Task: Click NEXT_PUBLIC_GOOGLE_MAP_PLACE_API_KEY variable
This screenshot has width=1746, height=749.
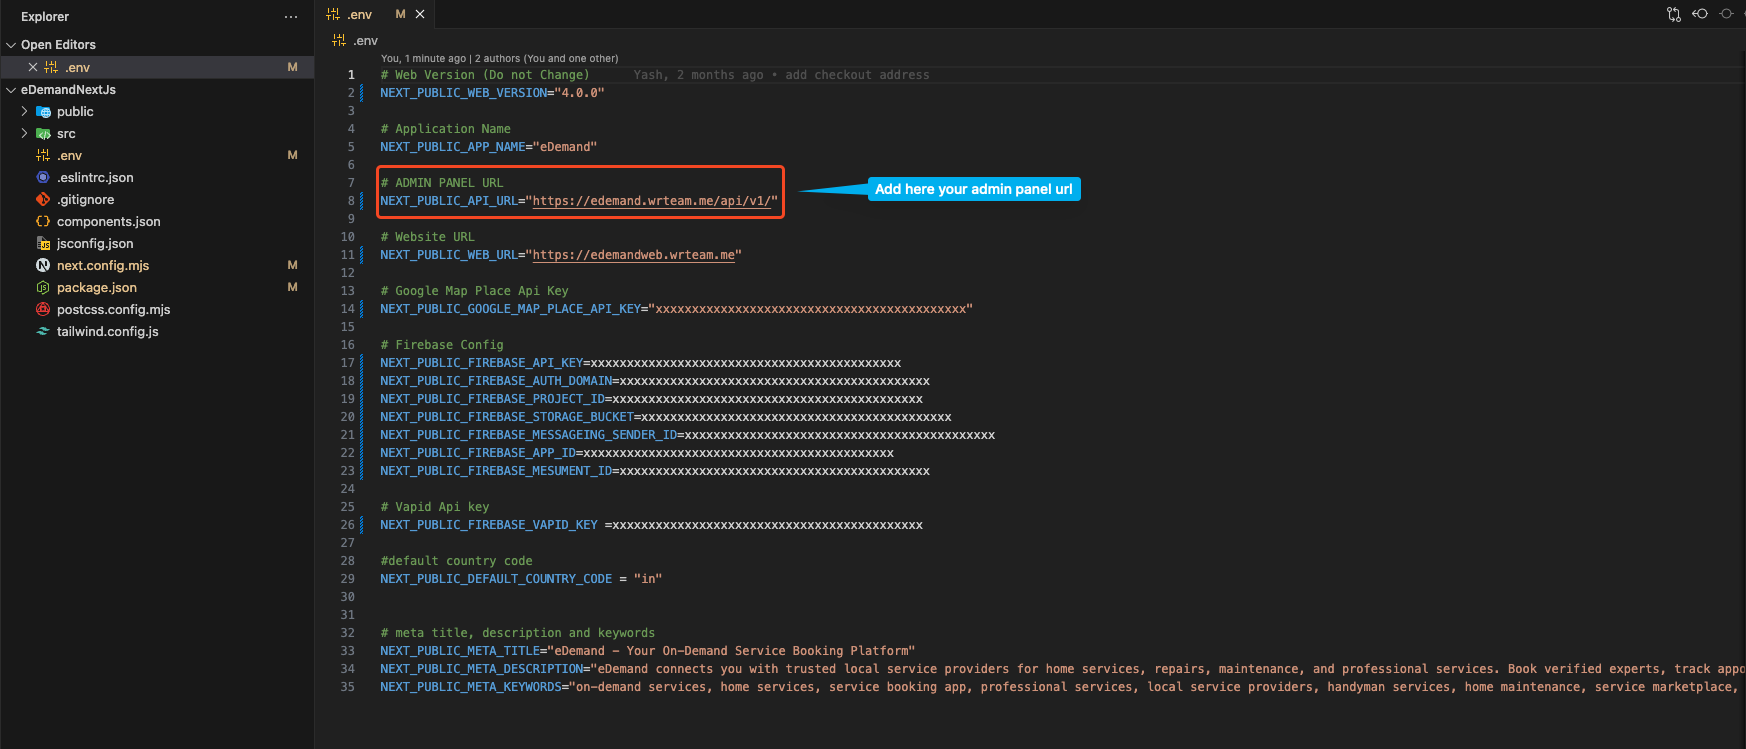Action: tap(510, 309)
